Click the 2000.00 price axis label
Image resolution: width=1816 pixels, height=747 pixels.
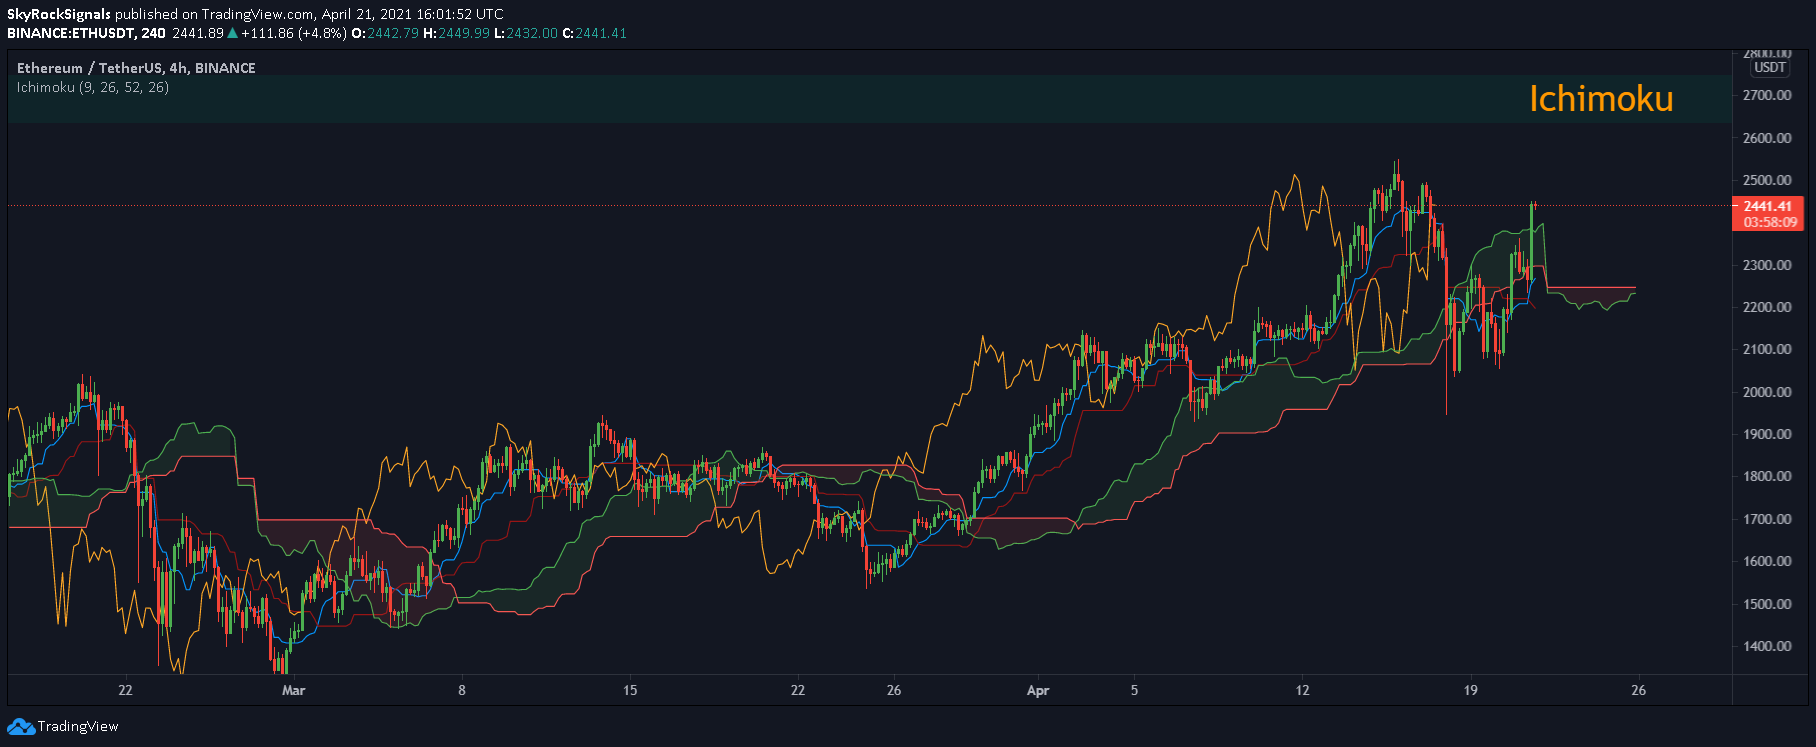pos(1767,392)
